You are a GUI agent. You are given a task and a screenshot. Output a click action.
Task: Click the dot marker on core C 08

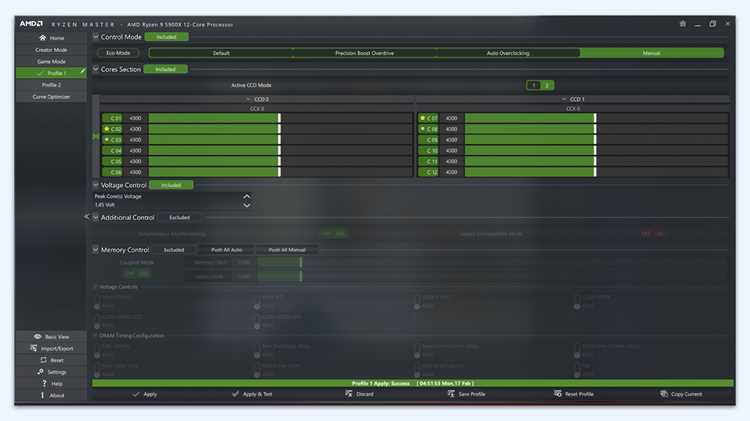point(422,129)
